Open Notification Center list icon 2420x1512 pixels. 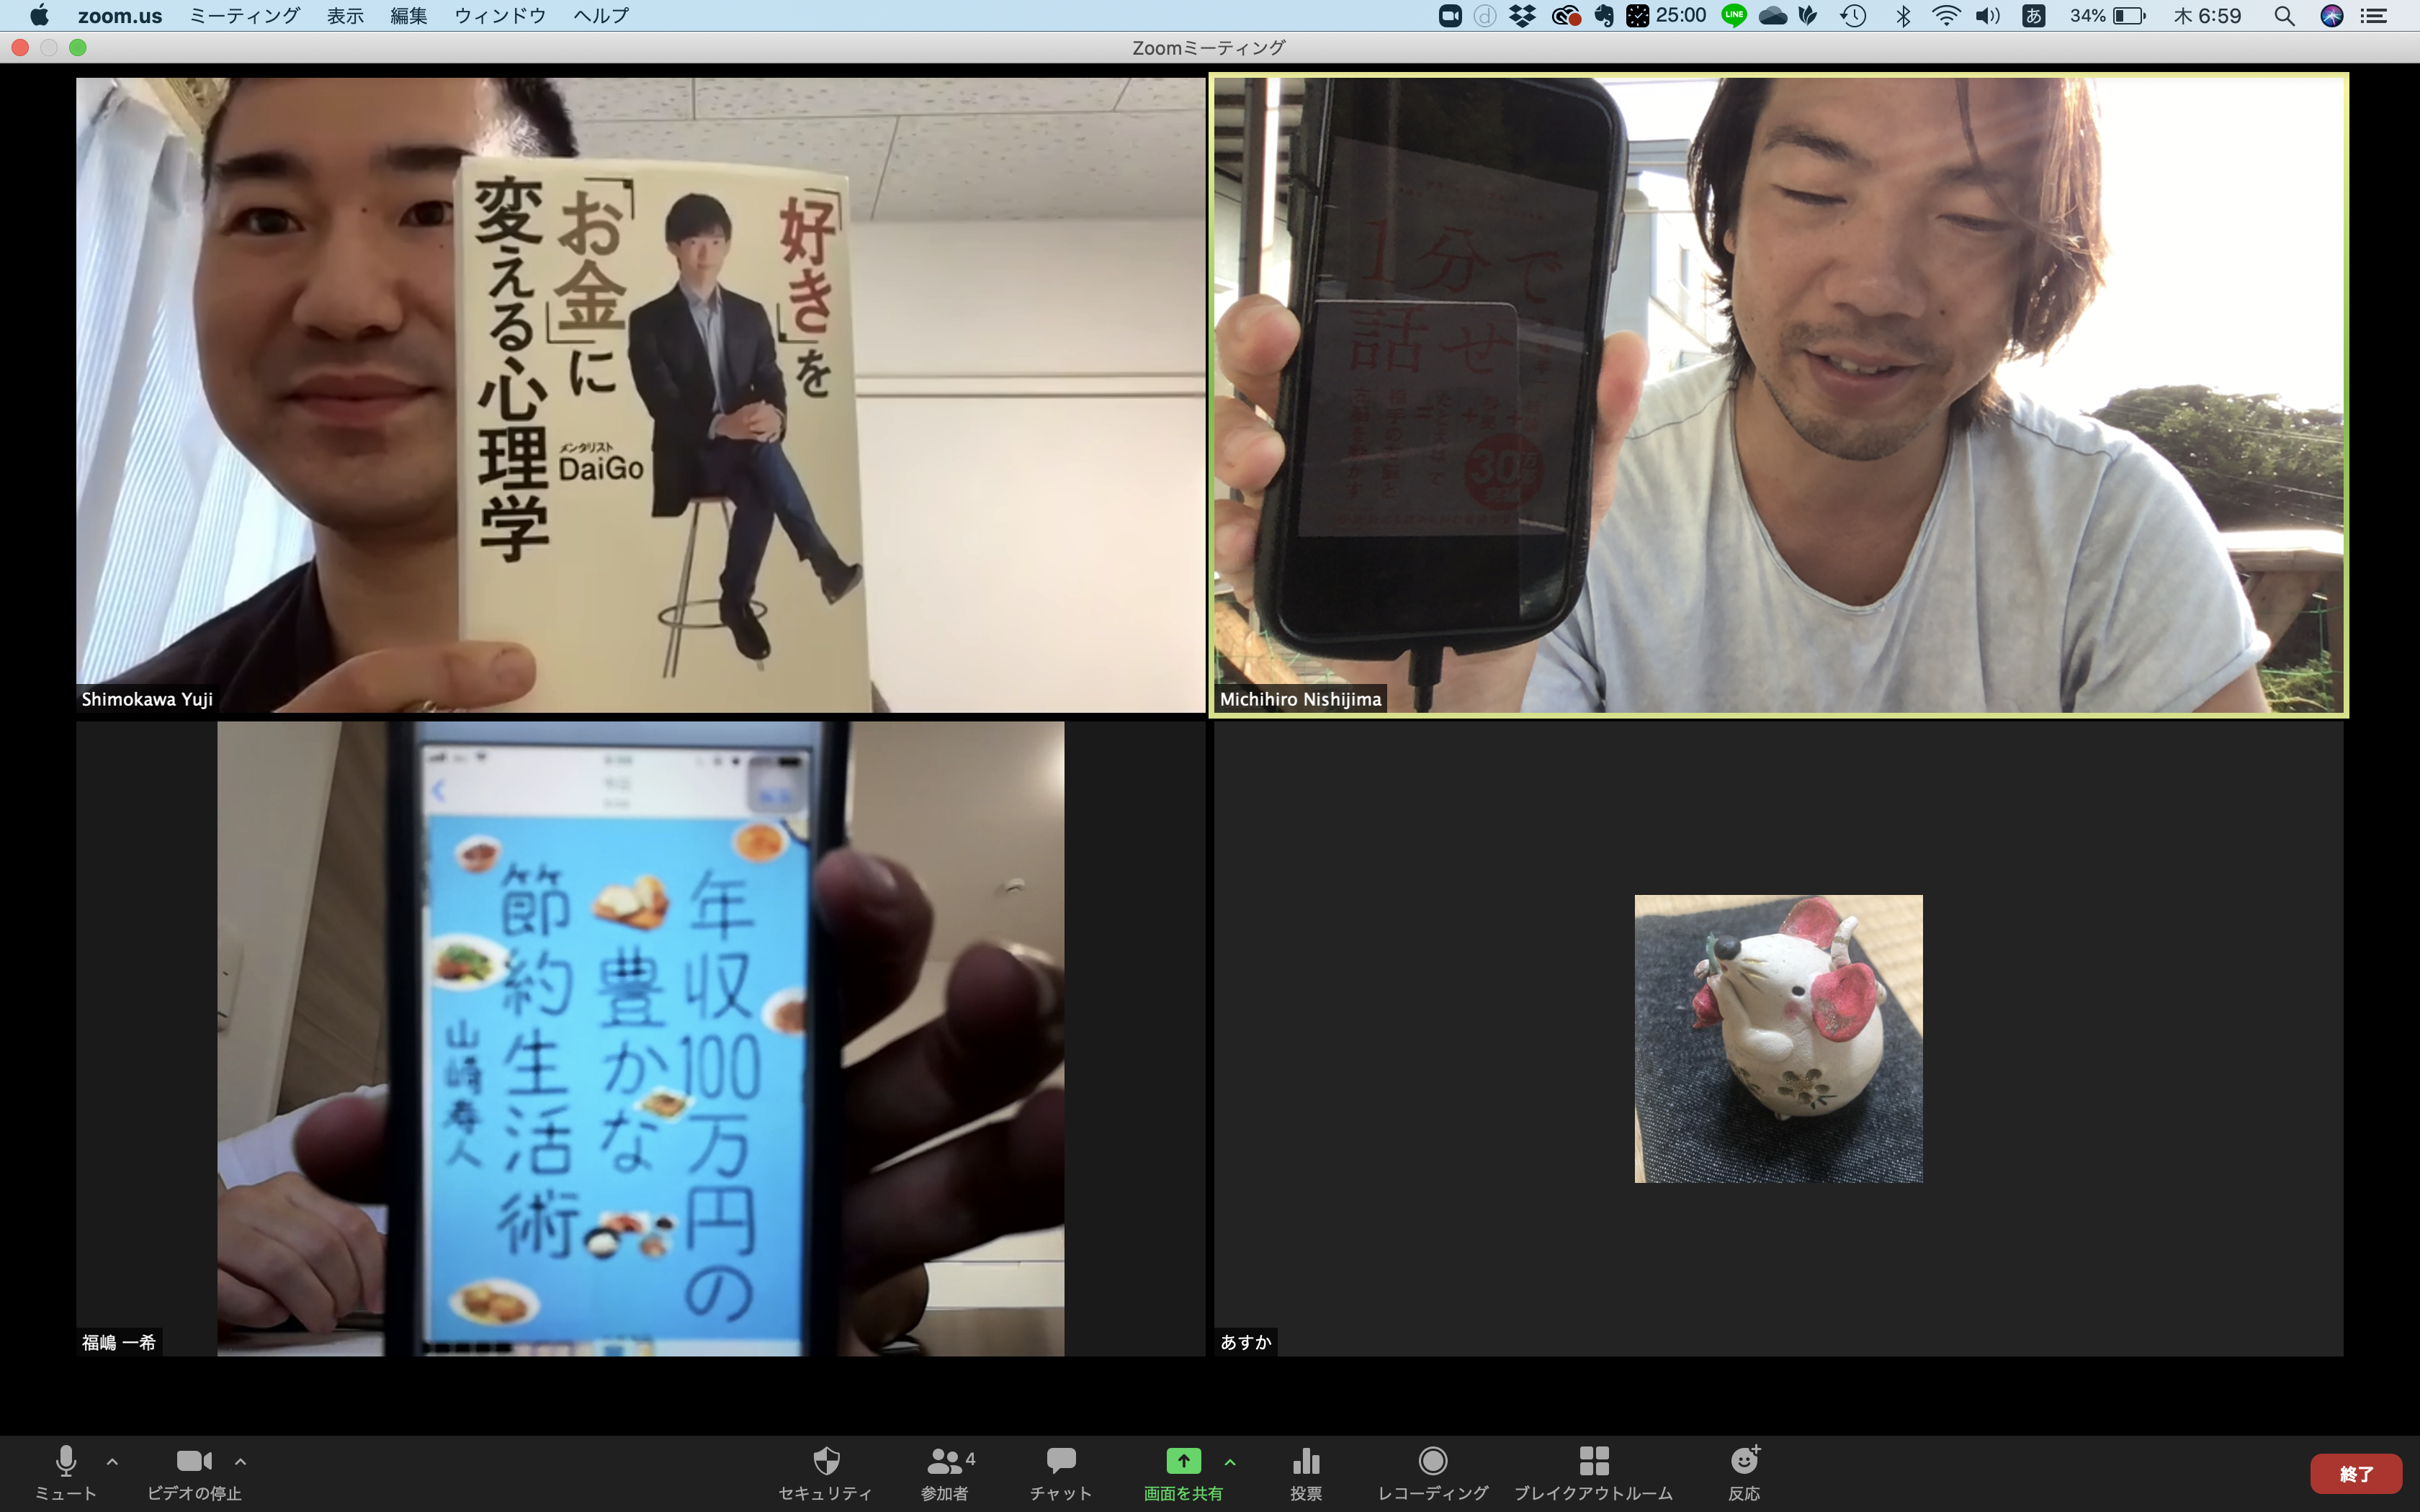pos(2374,15)
